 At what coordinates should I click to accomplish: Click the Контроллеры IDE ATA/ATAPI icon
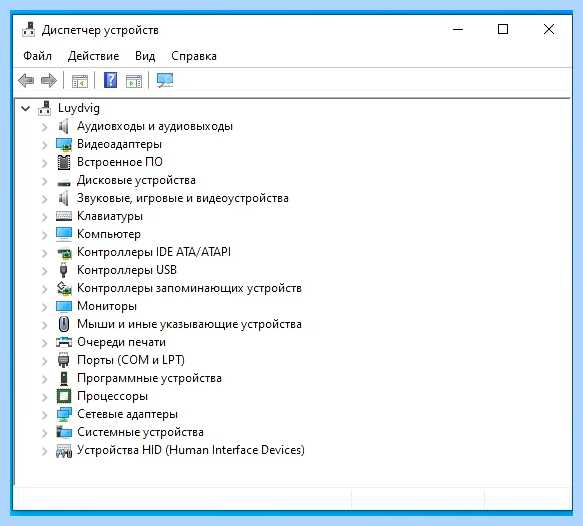[x=64, y=253]
